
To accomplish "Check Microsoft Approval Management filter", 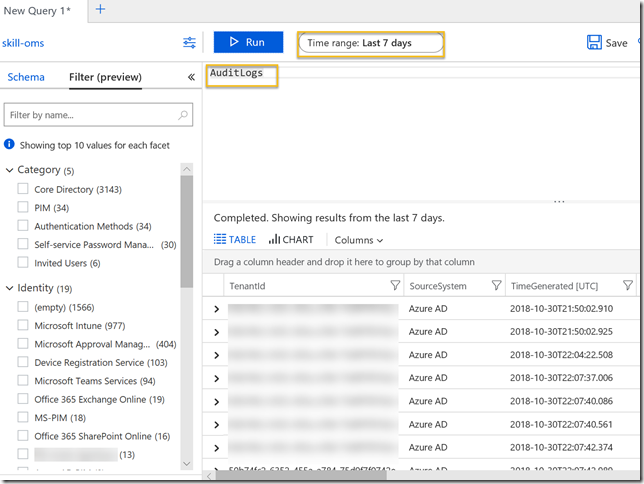I will [23, 343].
